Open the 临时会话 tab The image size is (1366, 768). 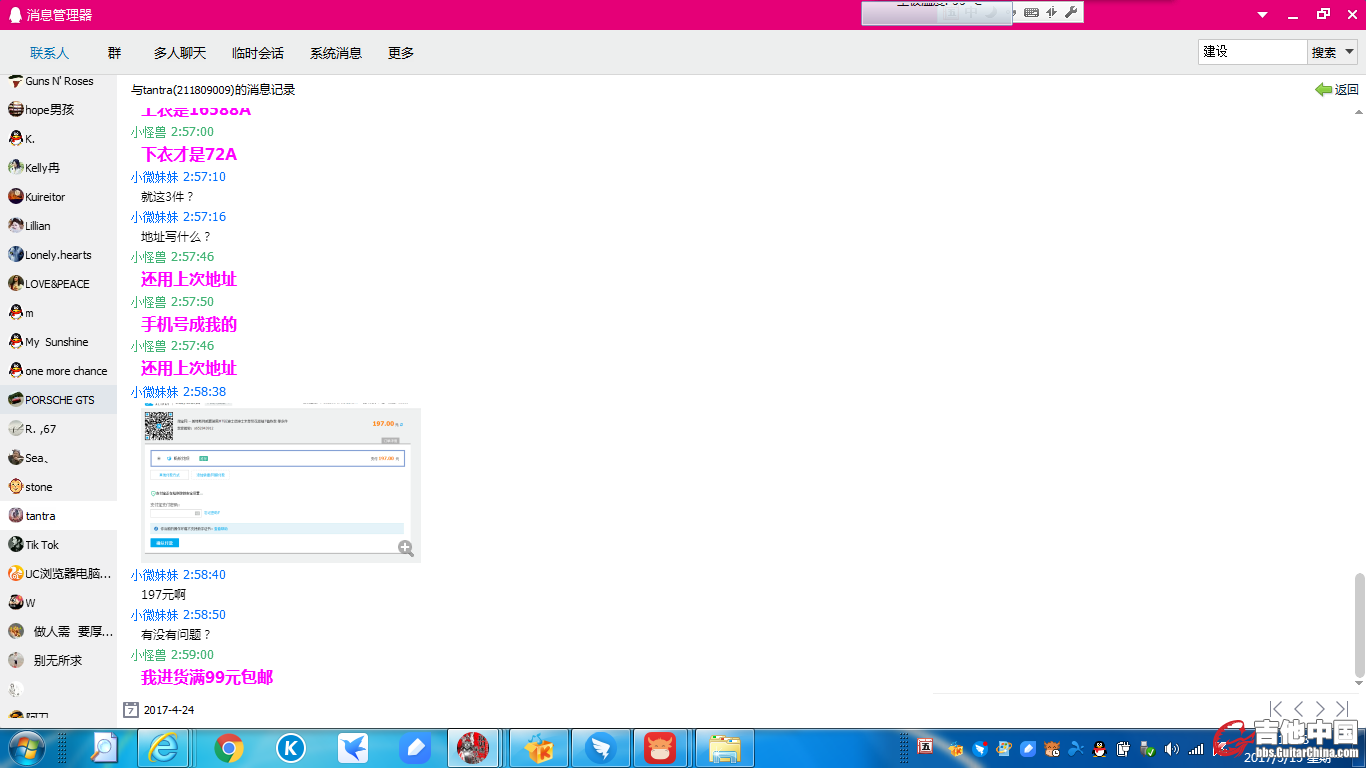(x=257, y=53)
